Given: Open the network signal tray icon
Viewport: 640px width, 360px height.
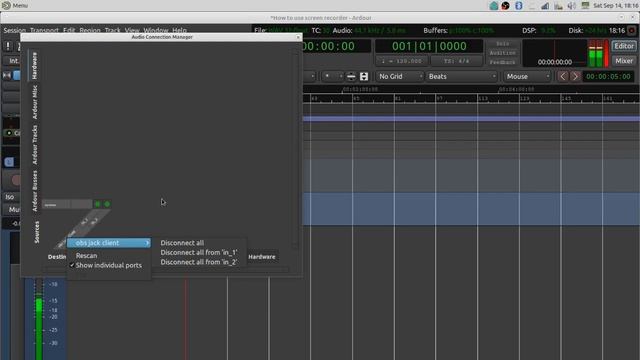Looking at the screenshot, I should click(x=545, y=6).
